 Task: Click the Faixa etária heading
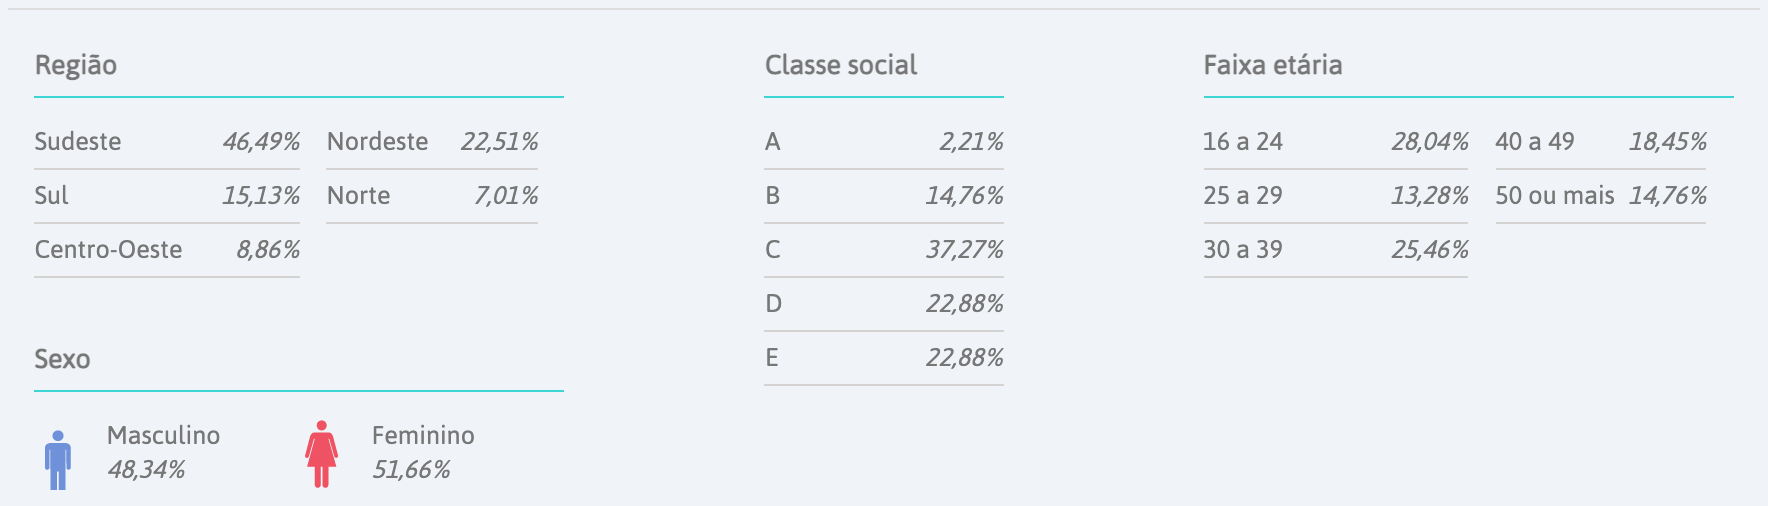1273,65
